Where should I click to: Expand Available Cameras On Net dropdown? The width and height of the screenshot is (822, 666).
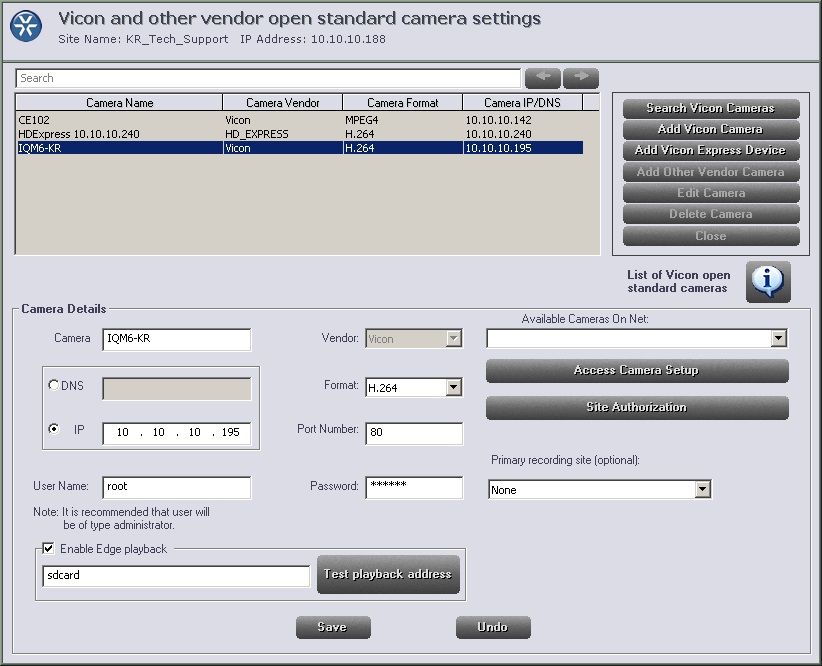click(x=778, y=339)
